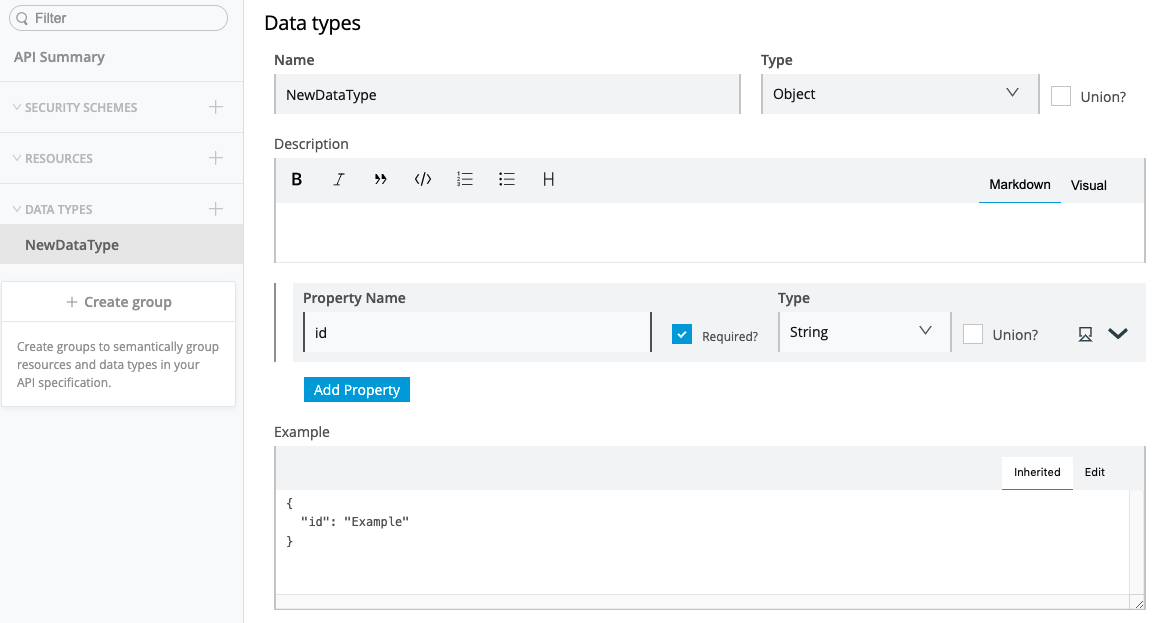Apply italic formatting in Description editor
Screen dimensions: 1159x623
pos(339,180)
